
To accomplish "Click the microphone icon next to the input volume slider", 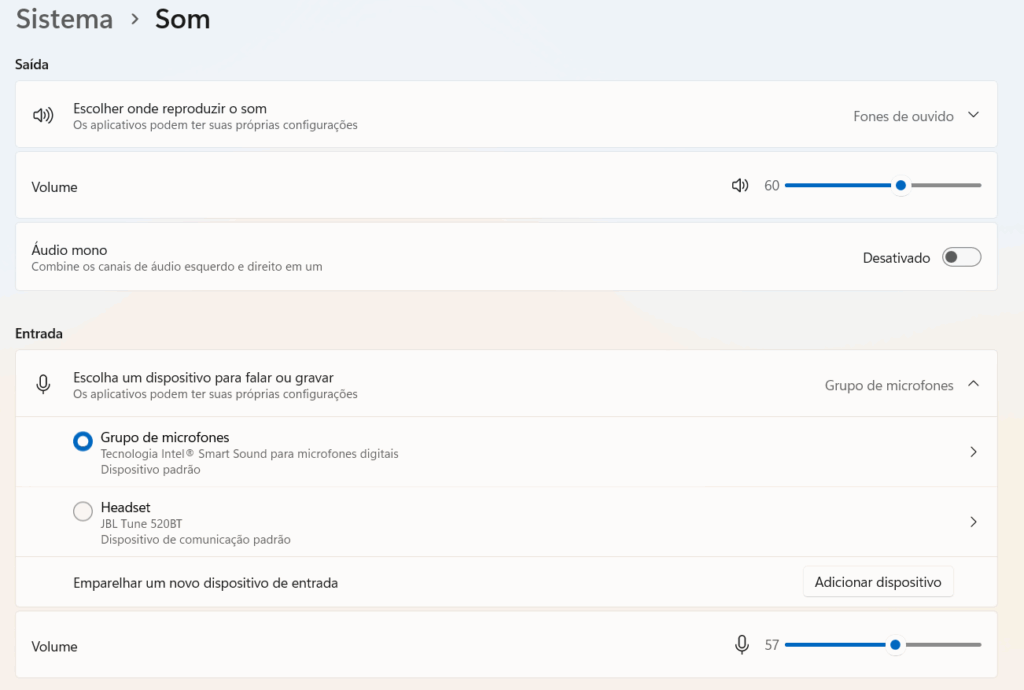I will point(741,644).
